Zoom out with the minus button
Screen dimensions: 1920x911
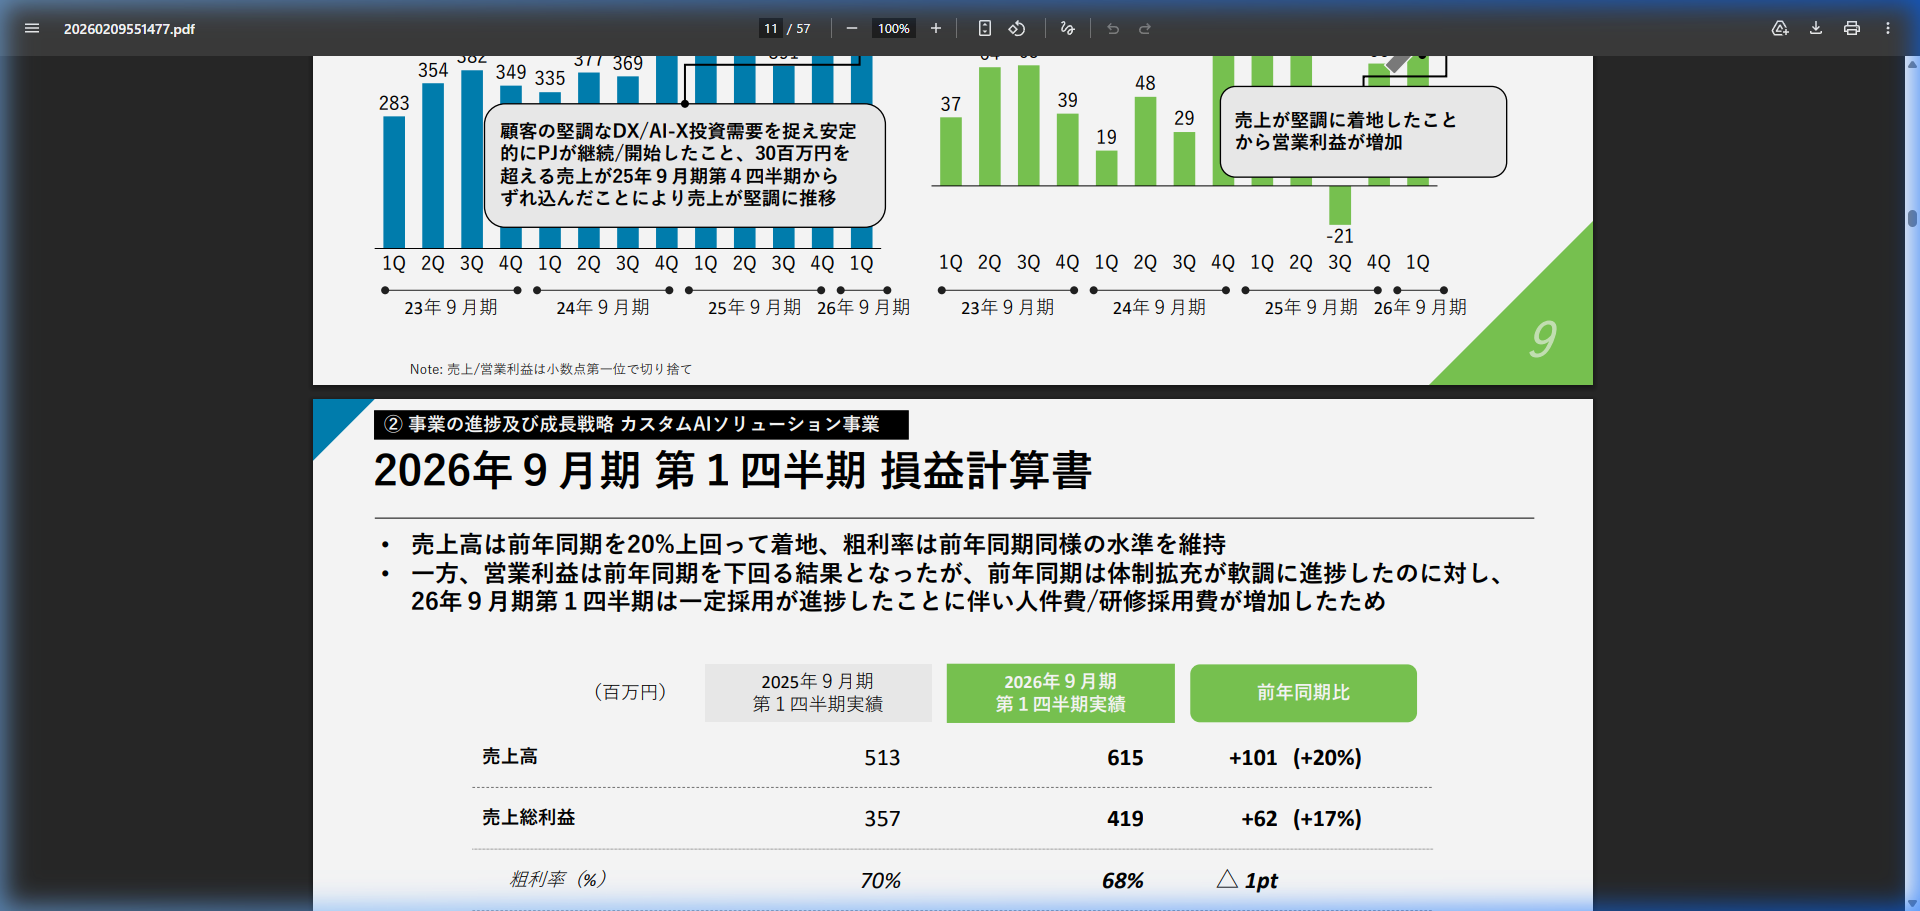point(852,28)
